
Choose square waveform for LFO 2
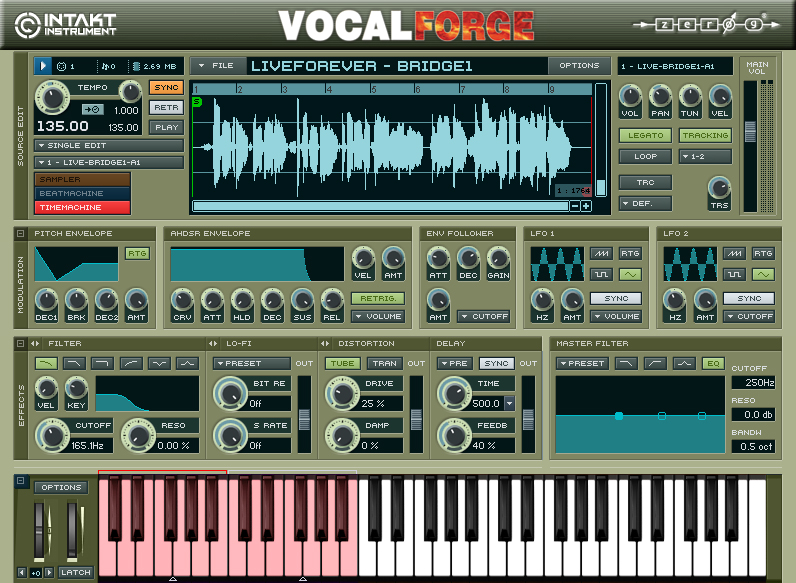pyautogui.click(x=735, y=274)
